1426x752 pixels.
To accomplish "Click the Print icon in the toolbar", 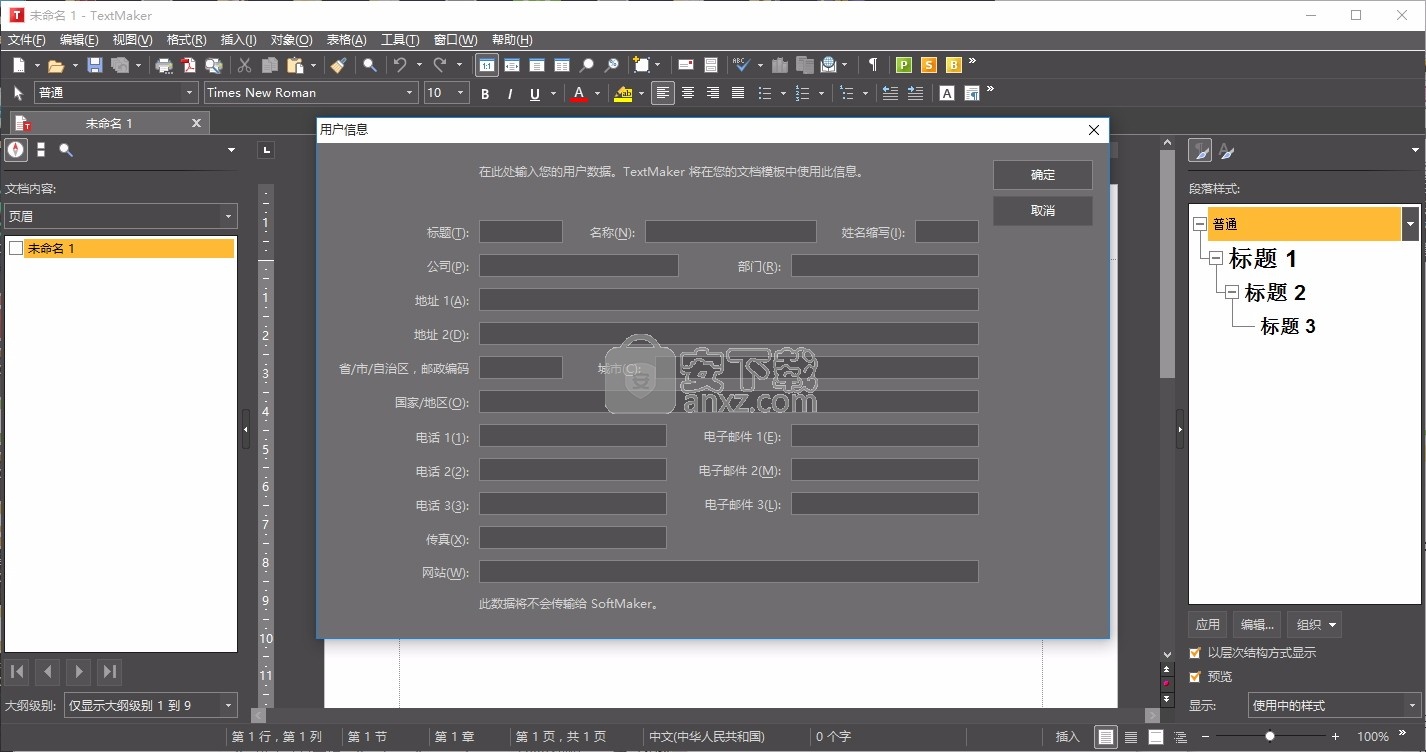I will click(164, 65).
